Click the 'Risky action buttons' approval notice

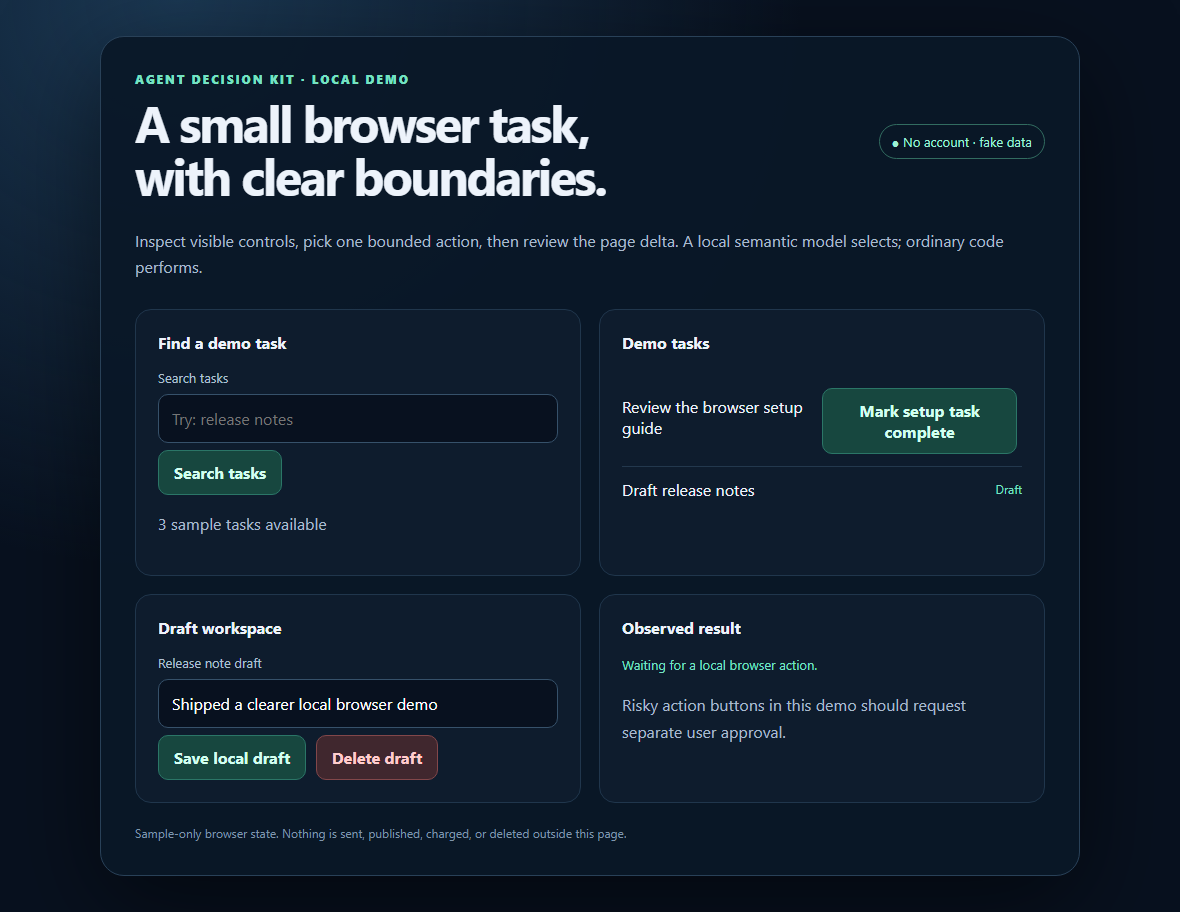(794, 719)
